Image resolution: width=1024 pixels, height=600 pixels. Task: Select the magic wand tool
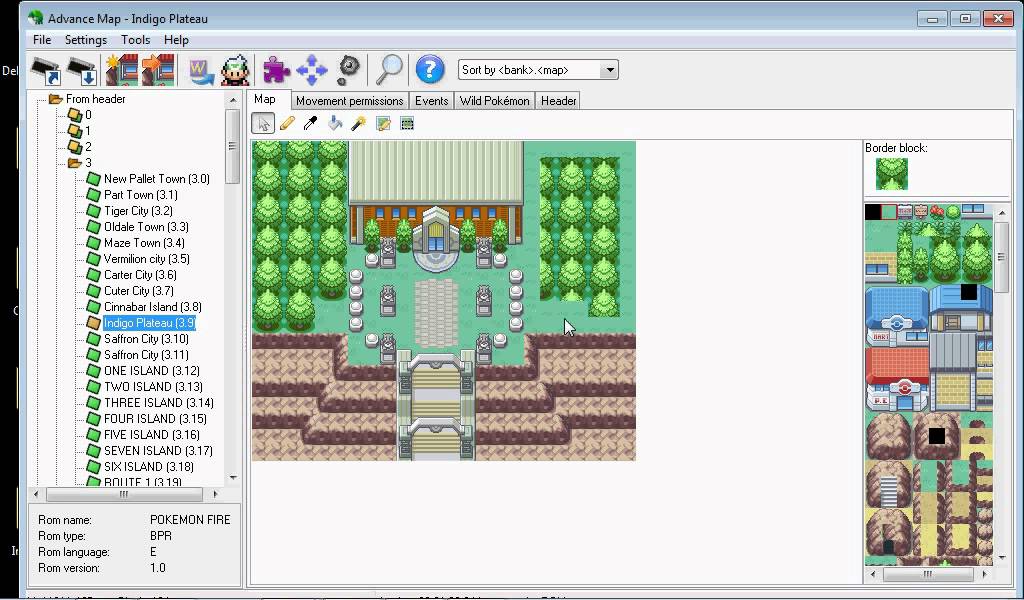(x=358, y=123)
